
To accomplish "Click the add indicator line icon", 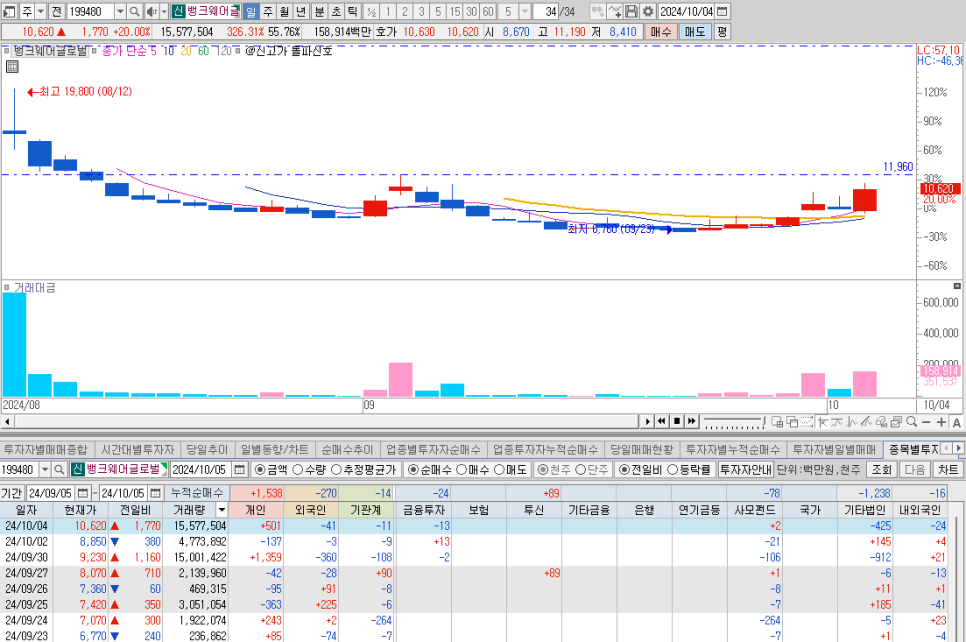I will (614, 11).
